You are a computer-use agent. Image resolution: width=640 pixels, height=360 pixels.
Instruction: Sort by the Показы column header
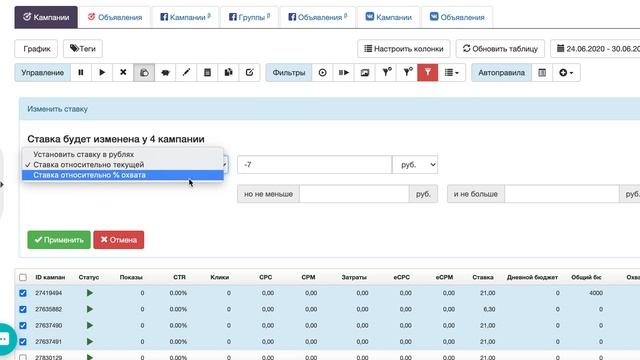[131, 277]
